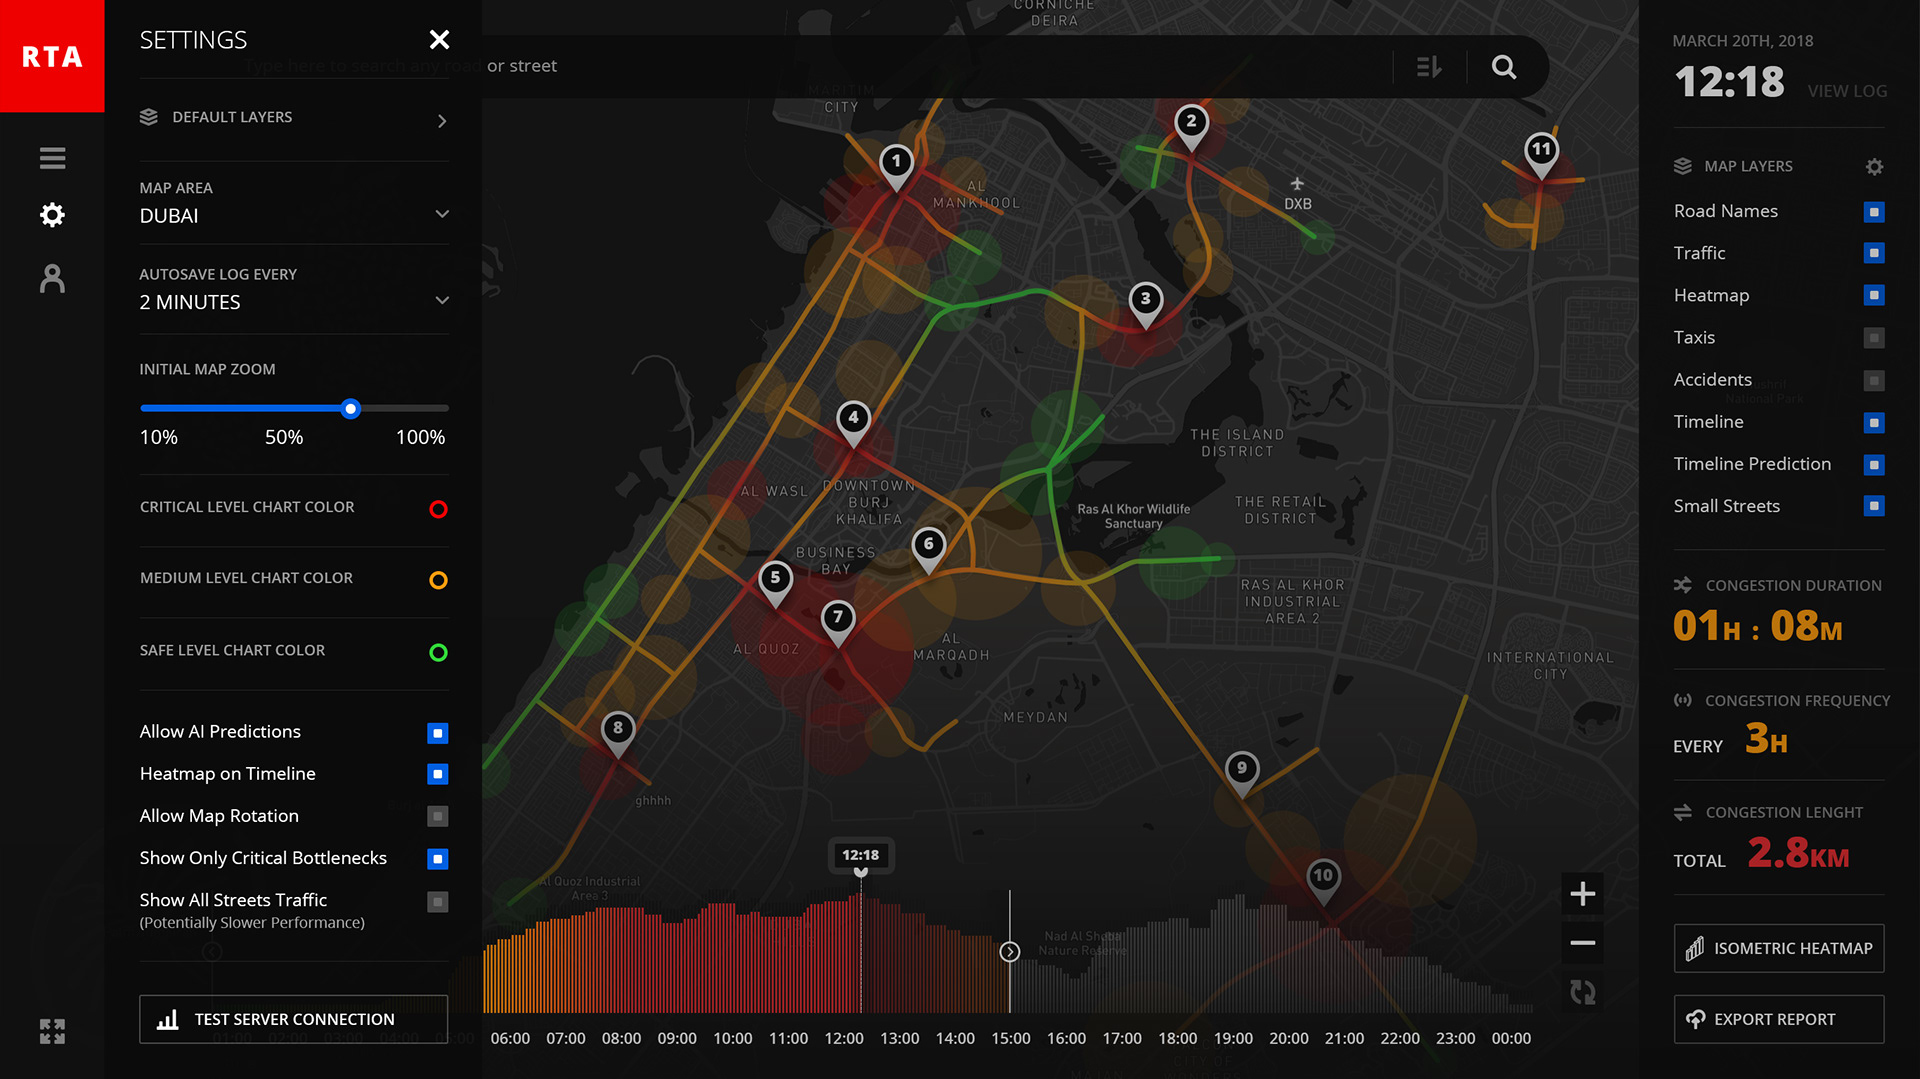Screen dimensions: 1920x1079
Task: Select map marker number 4
Action: pyautogui.click(x=853, y=422)
